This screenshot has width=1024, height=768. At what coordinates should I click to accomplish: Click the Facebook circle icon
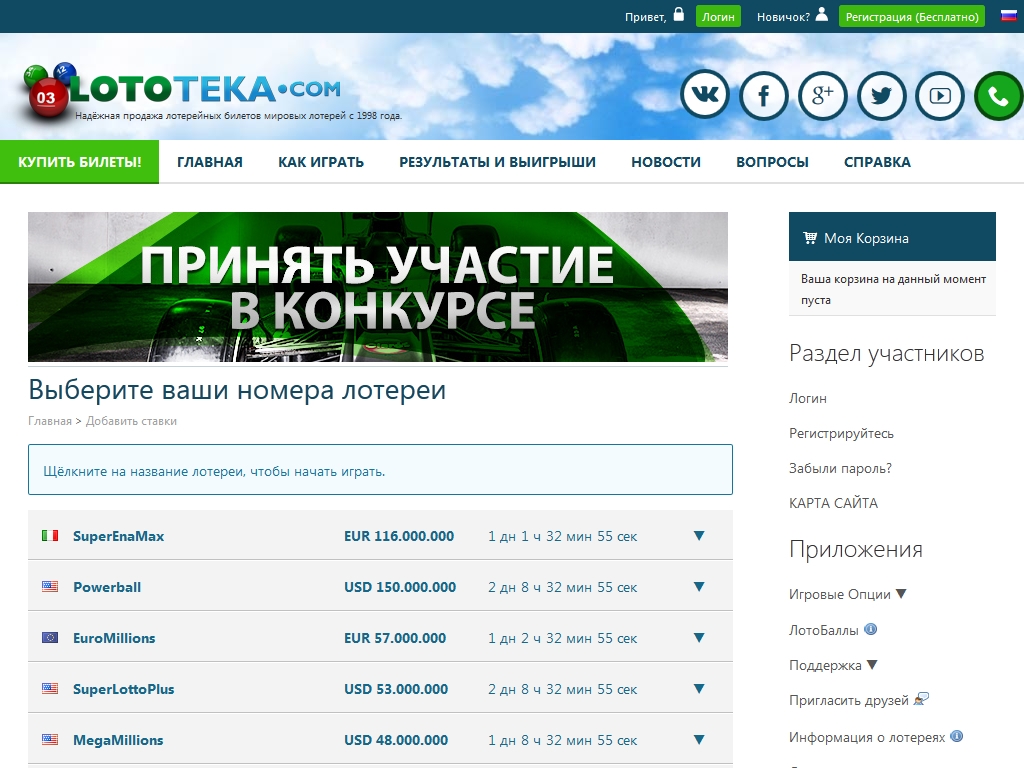click(764, 96)
